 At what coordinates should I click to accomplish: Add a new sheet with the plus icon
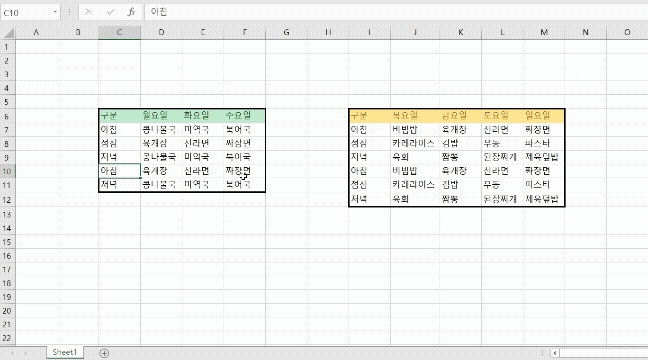click(104, 353)
